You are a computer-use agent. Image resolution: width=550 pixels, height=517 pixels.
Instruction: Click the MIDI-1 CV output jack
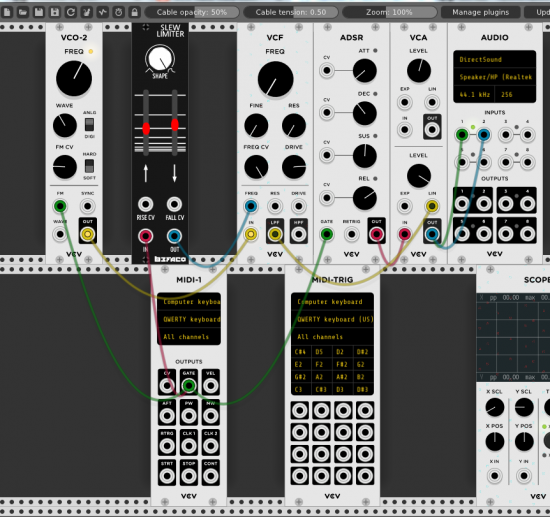click(x=167, y=385)
